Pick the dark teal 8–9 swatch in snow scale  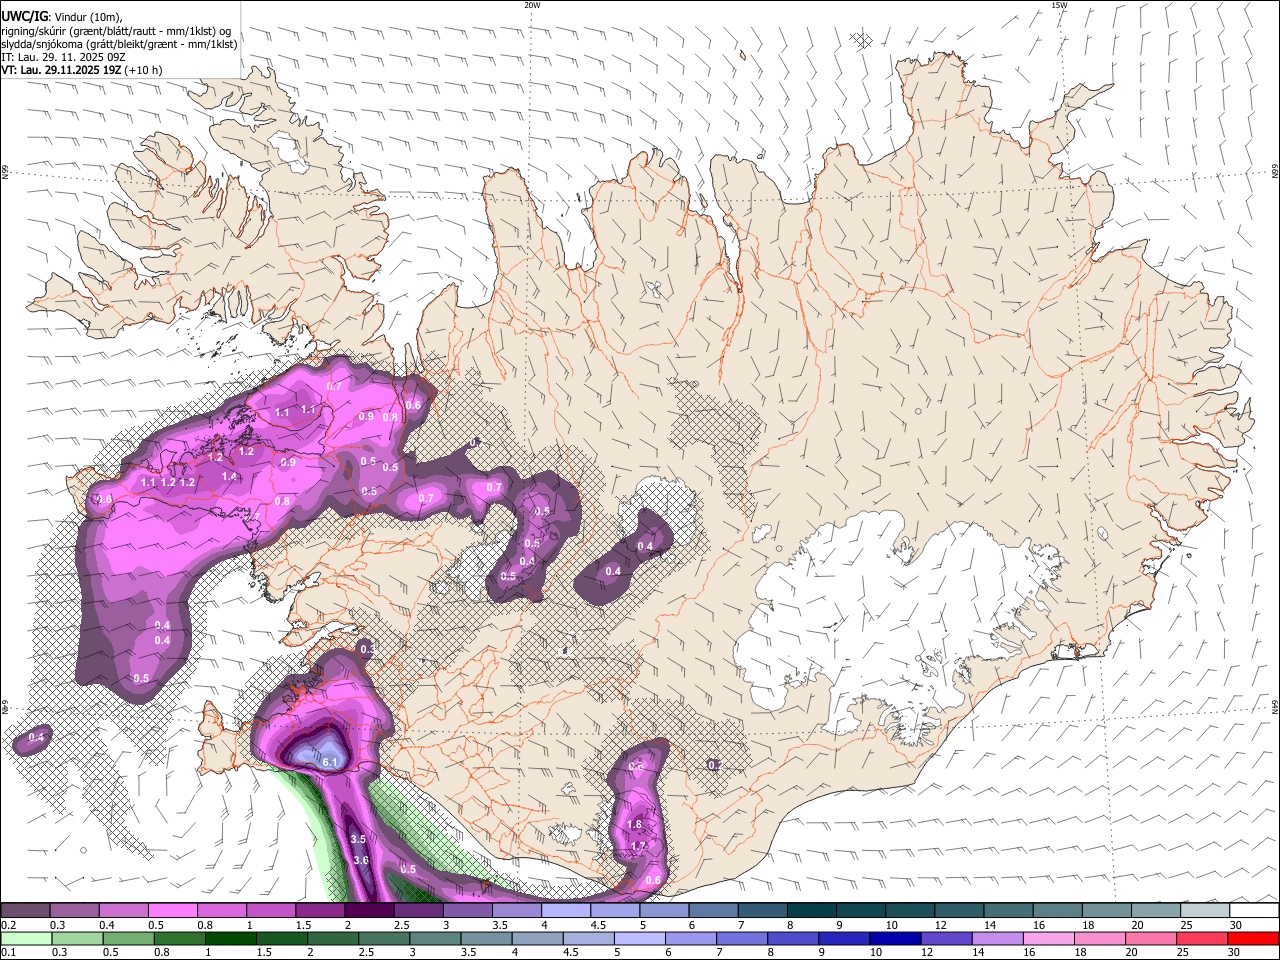point(812,911)
